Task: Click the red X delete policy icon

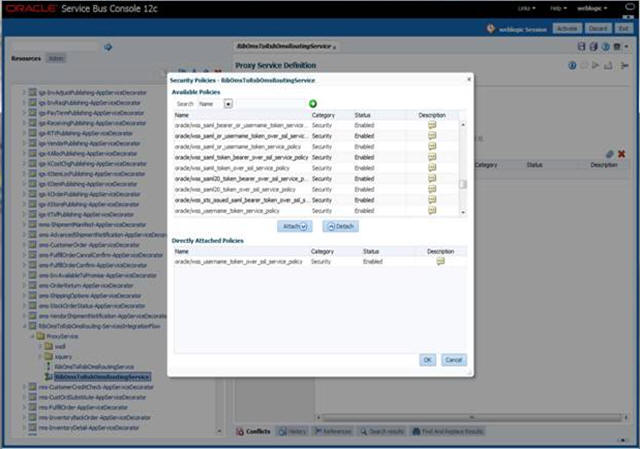Action: coord(621,154)
